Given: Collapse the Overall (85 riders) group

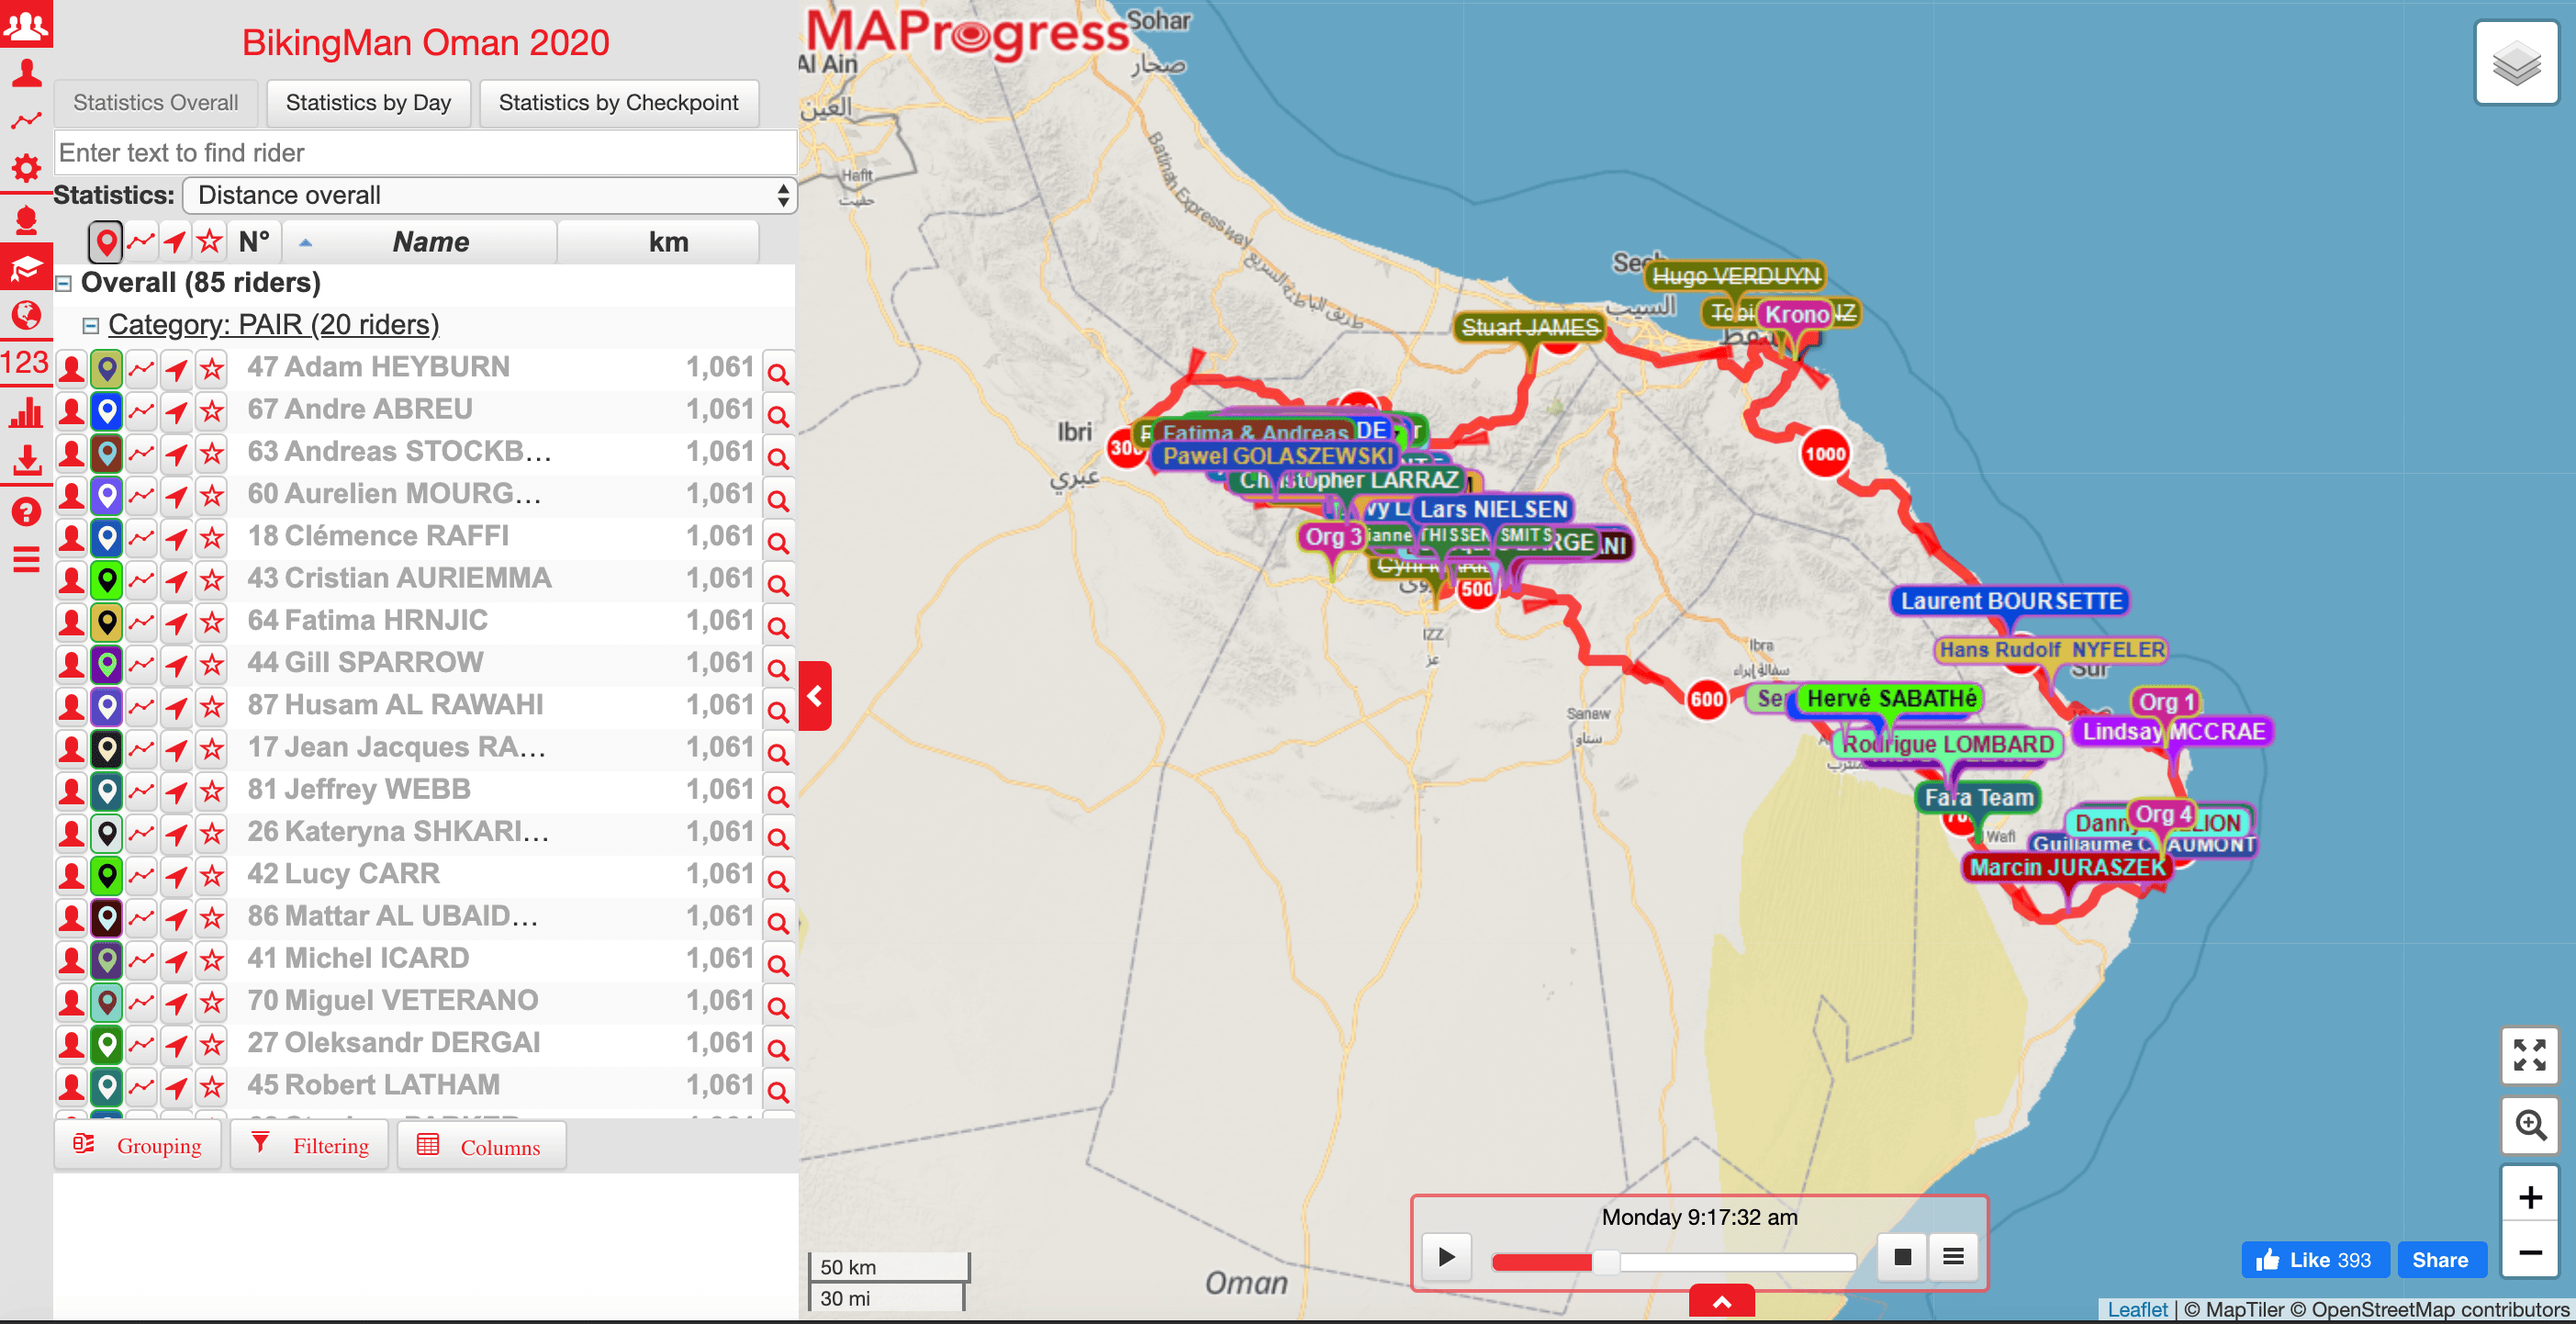Looking at the screenshot, I should (x=64, y=283).
